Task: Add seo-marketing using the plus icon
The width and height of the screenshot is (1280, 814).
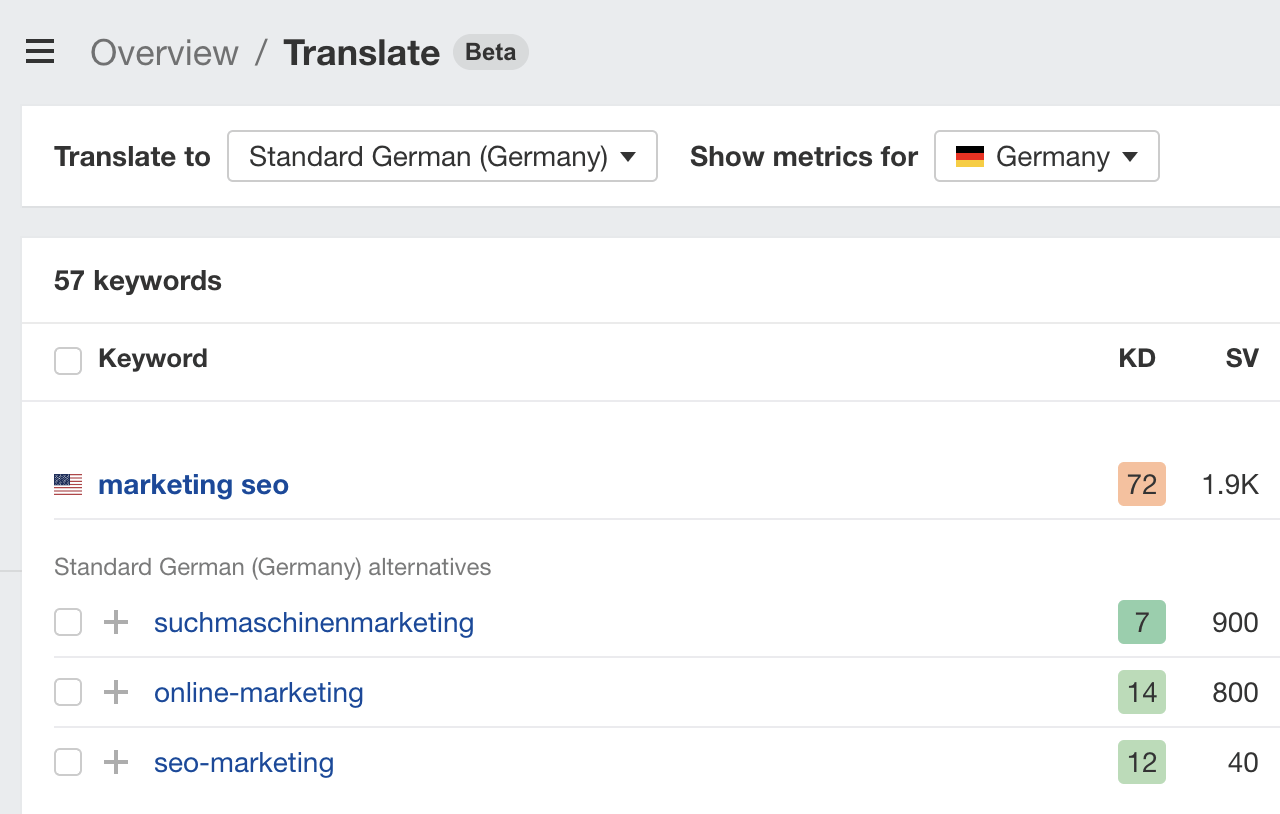Action: click(115, 762)
